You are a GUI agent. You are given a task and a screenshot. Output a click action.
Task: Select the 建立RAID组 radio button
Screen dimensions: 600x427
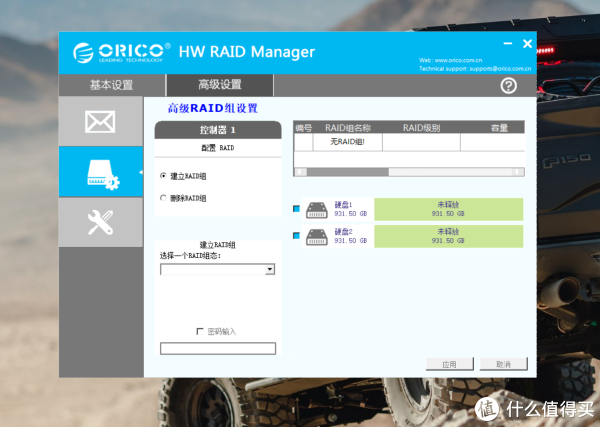point(164,175)
